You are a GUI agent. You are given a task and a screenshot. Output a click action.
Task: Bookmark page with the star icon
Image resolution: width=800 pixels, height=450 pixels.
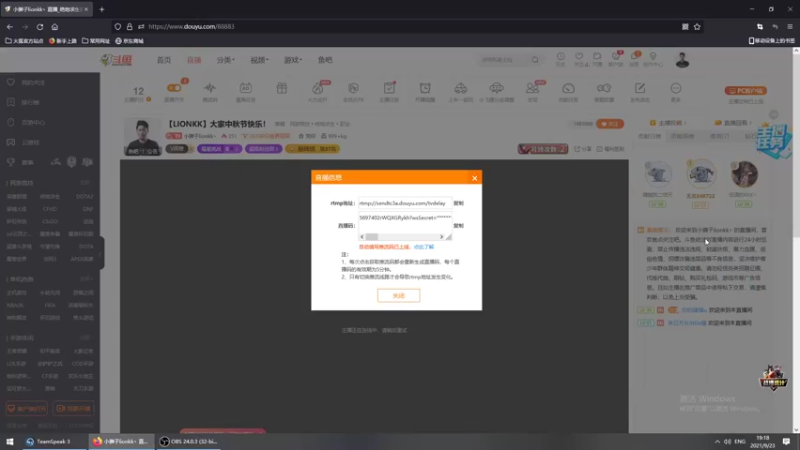pyautogui.click(x=697, y=27)
